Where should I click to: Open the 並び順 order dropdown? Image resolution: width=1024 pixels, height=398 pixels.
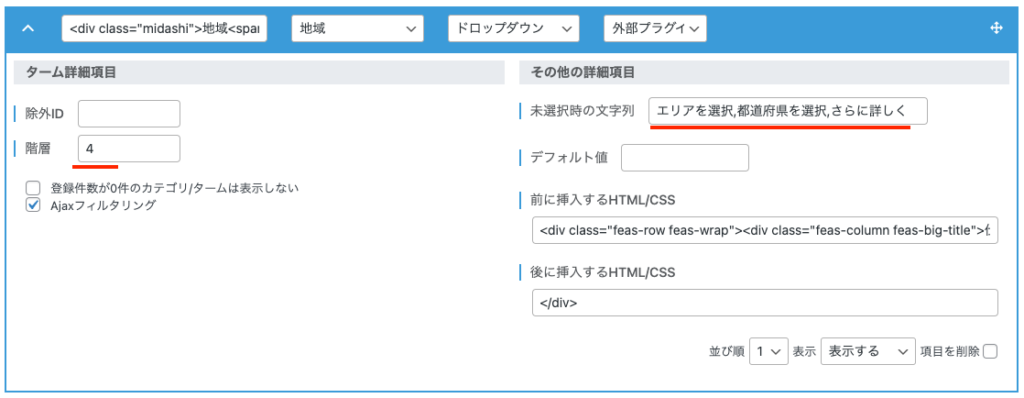point(769,352)
